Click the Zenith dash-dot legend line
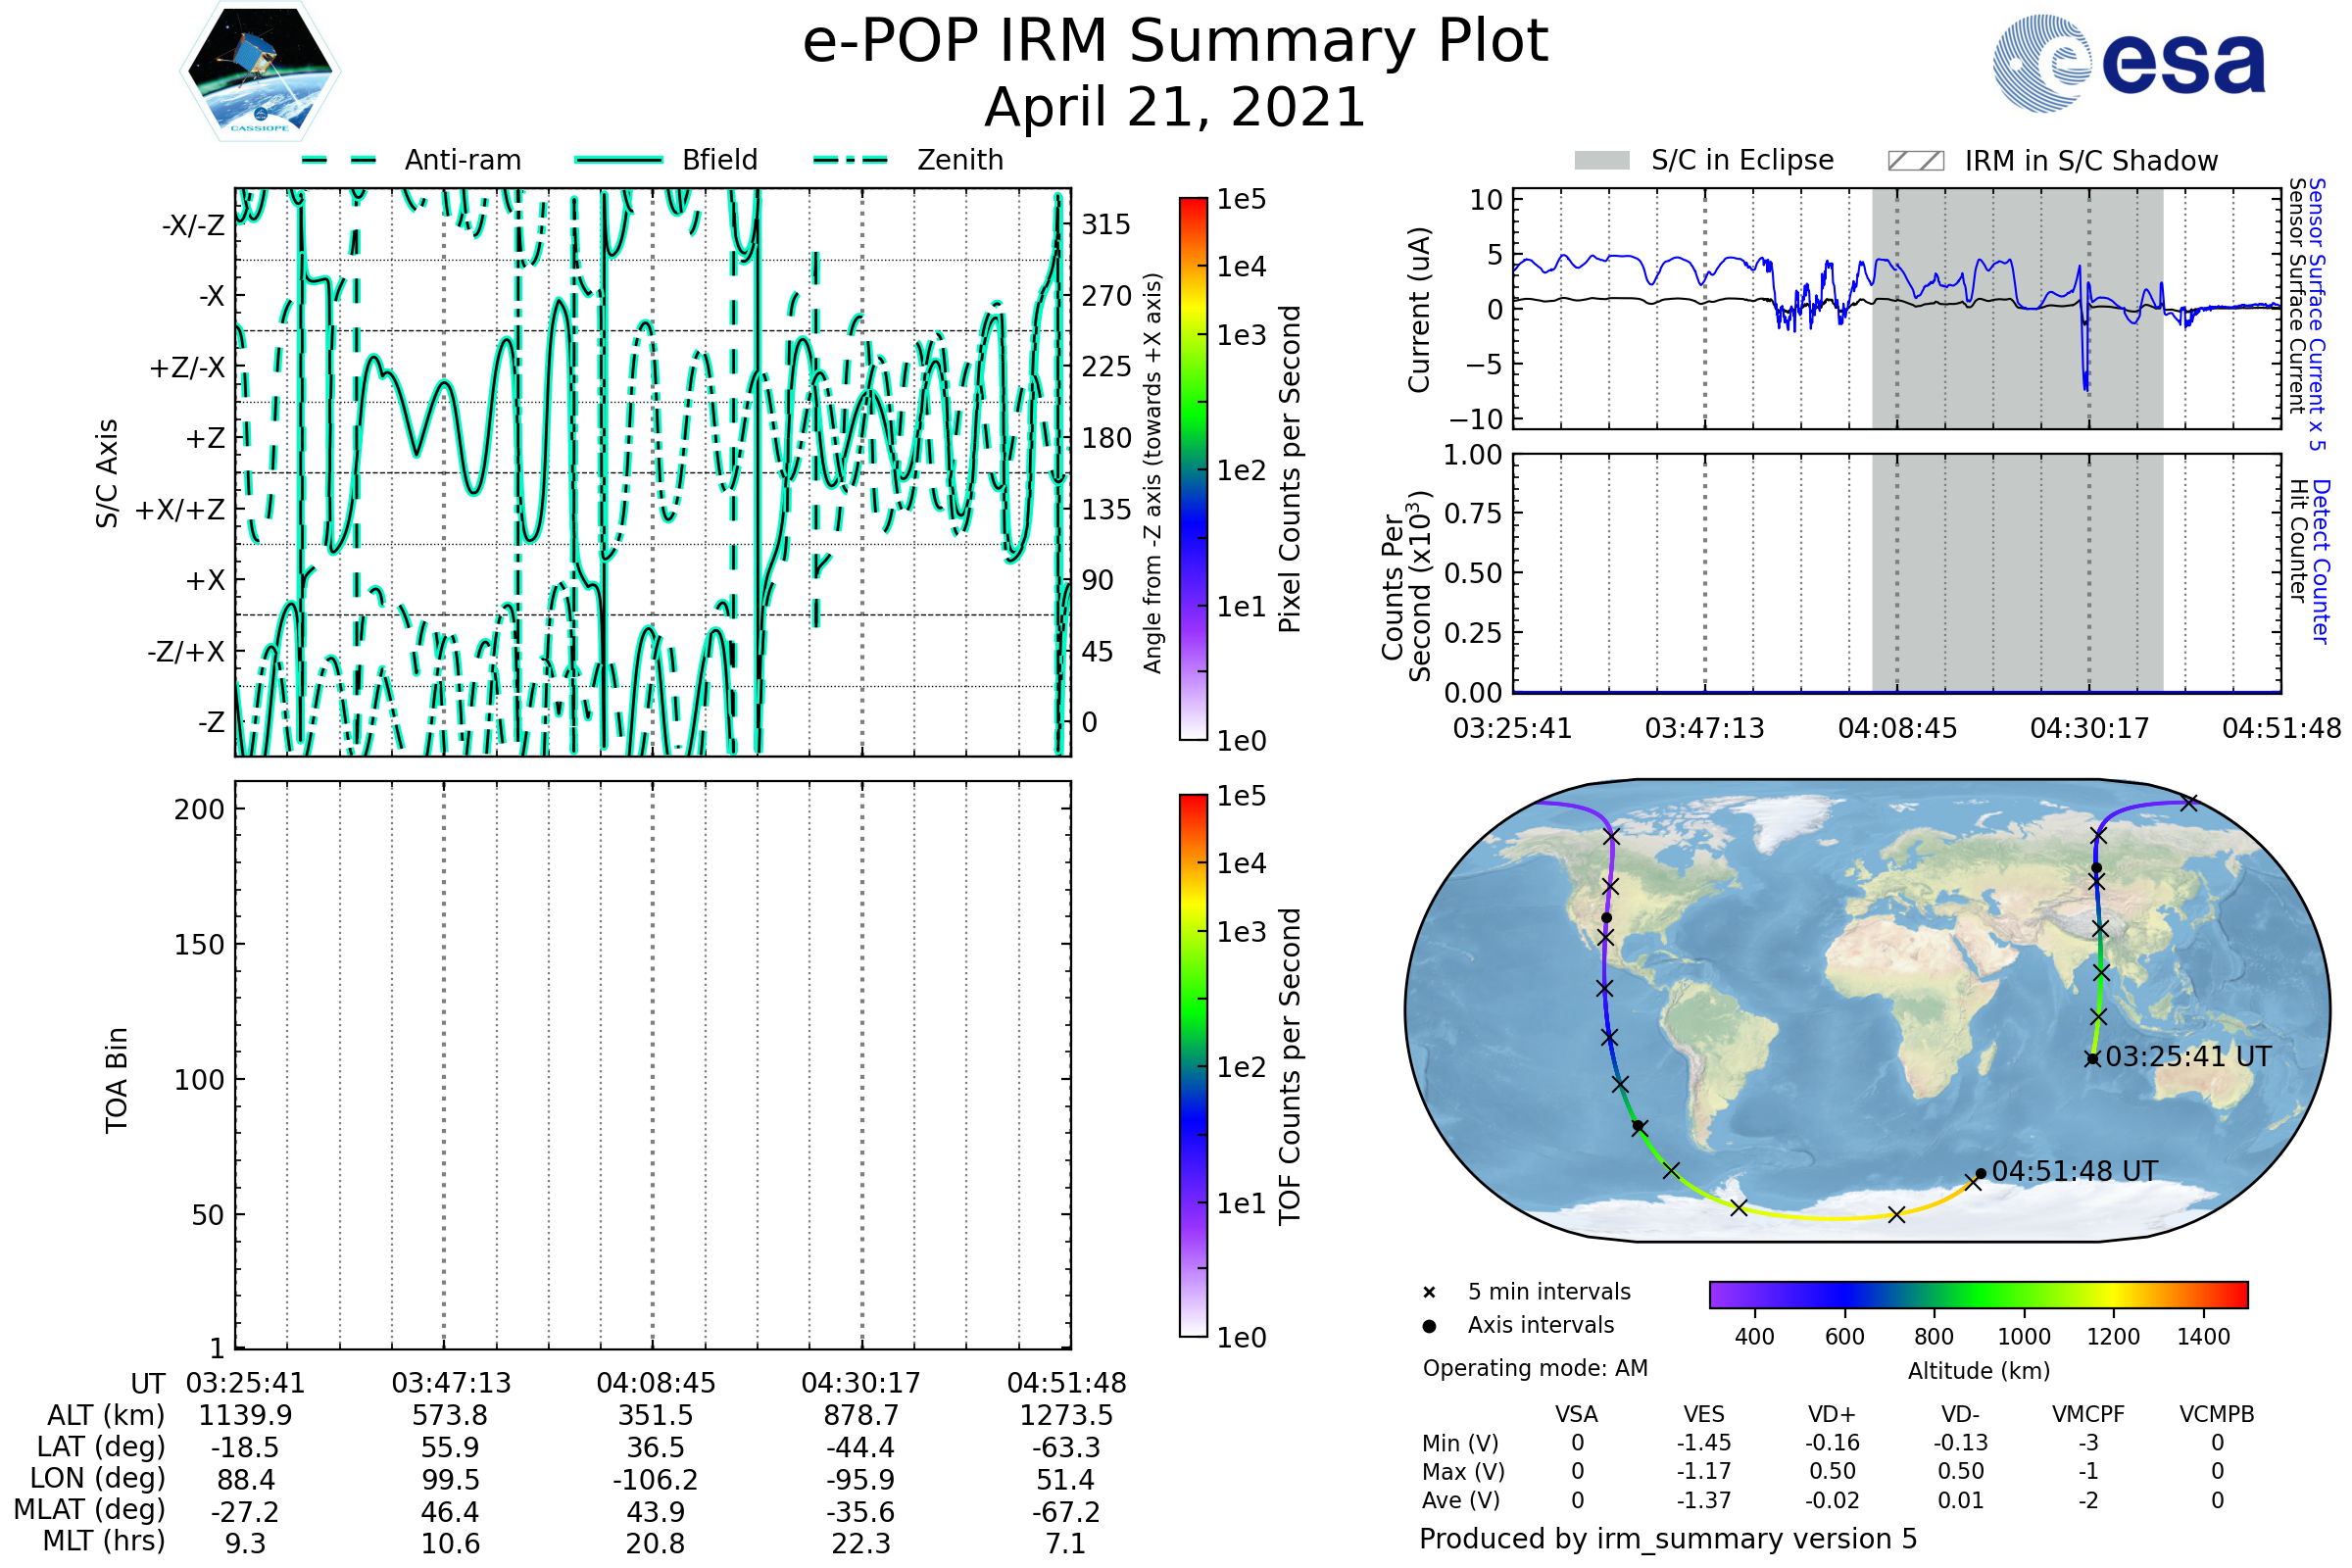Screen dimensions: 2352x1568 coord(851,160)
